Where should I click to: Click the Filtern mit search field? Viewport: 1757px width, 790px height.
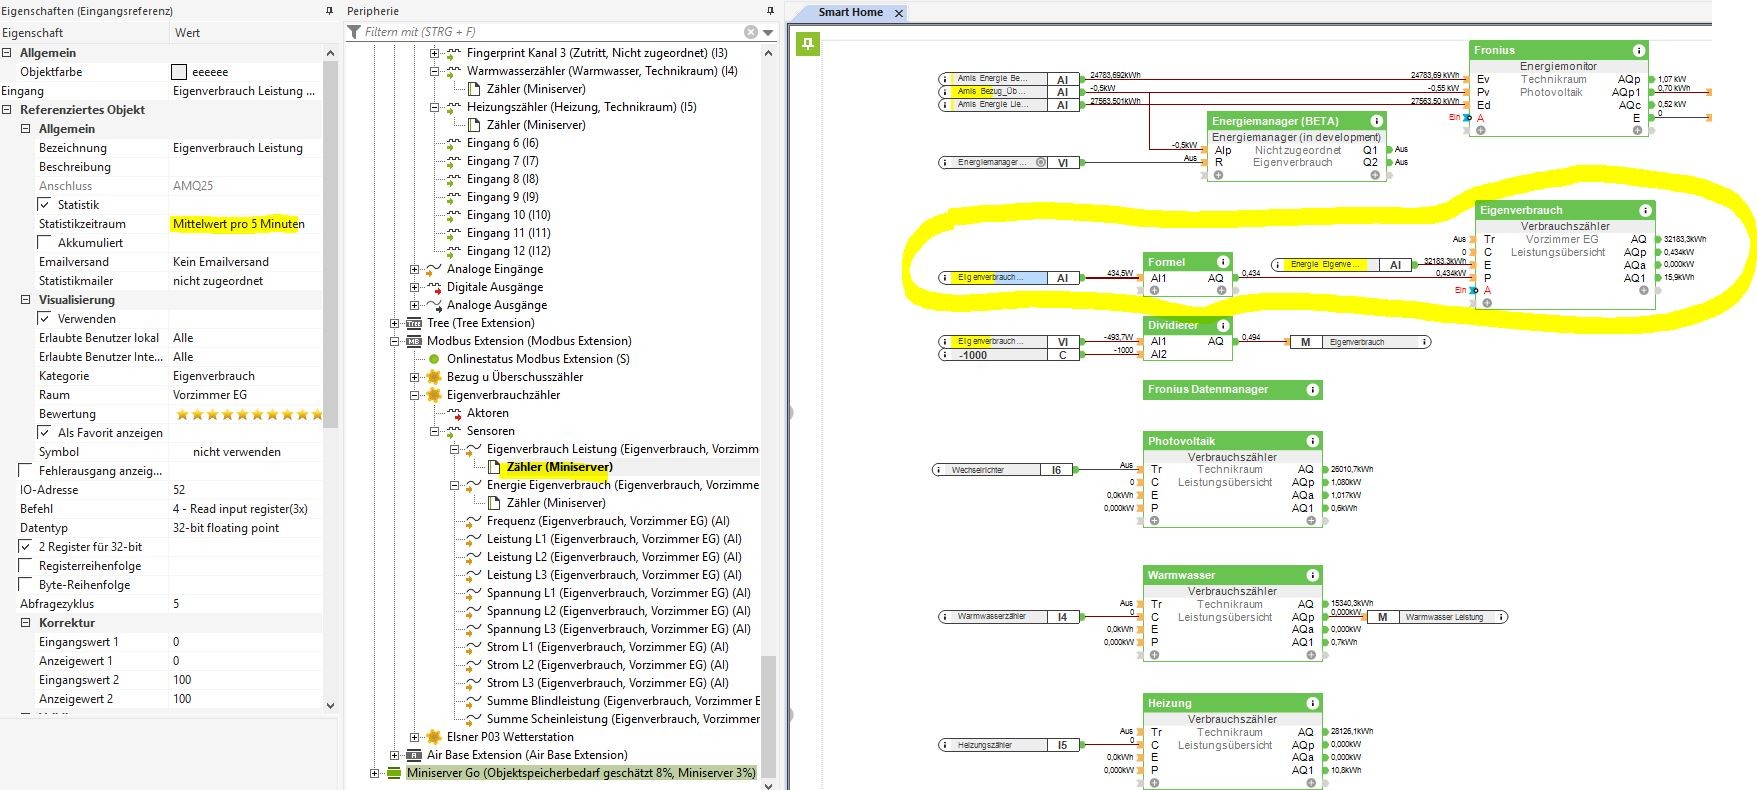click(x=550, y=32)
